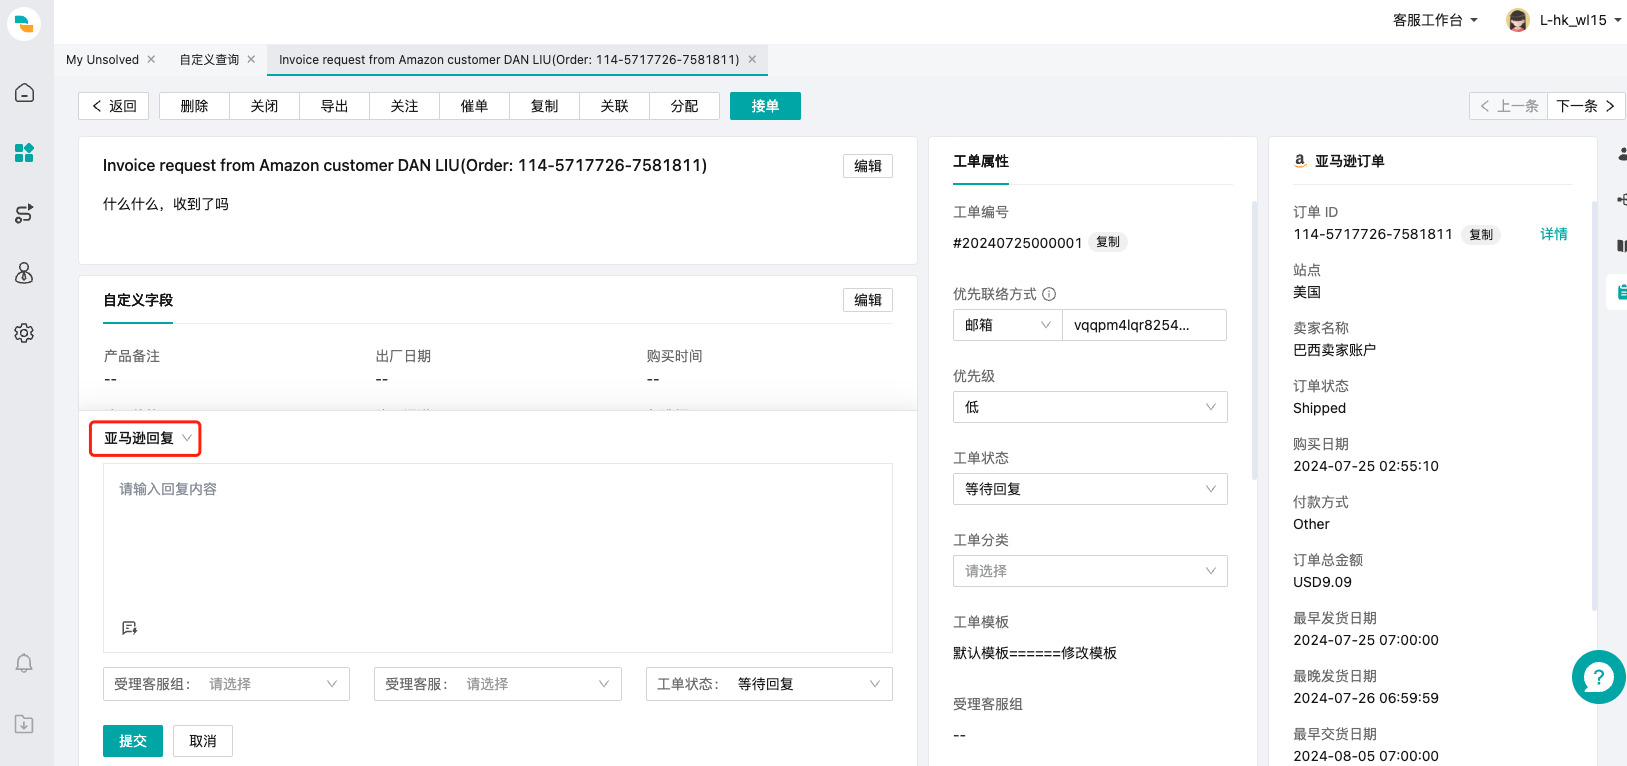Select the Invoice request ticket tab

(x=509, y=59)
